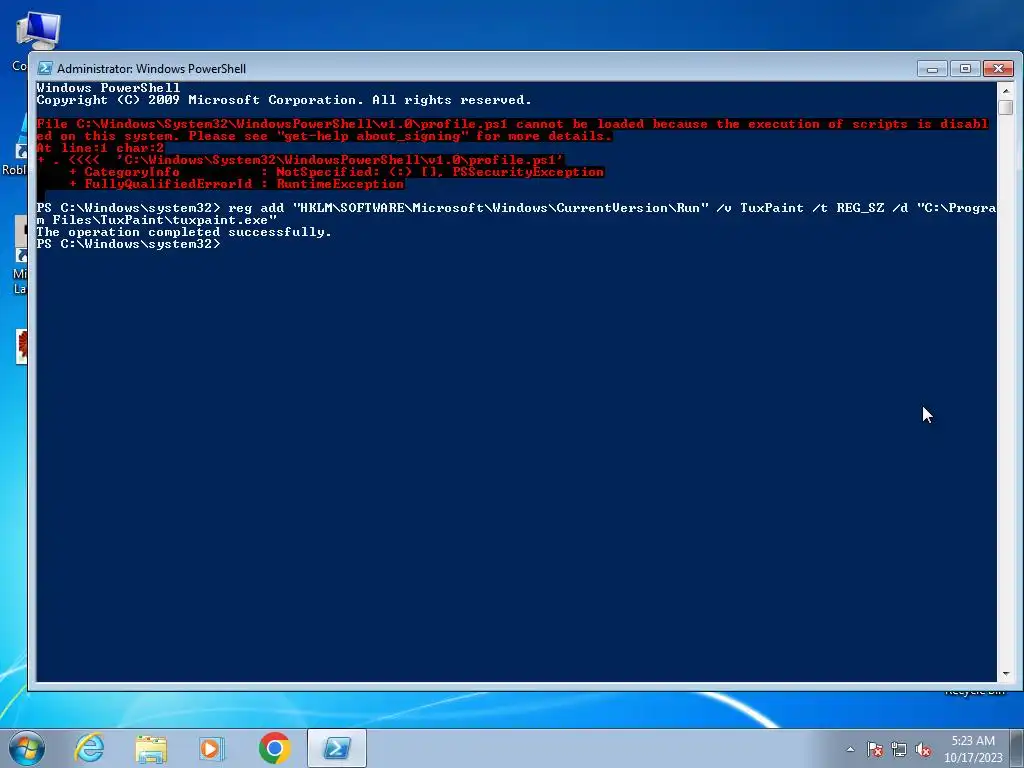Maximize the PowerShell window
This screenshot has height=768, width=1024.
[965, 69]
